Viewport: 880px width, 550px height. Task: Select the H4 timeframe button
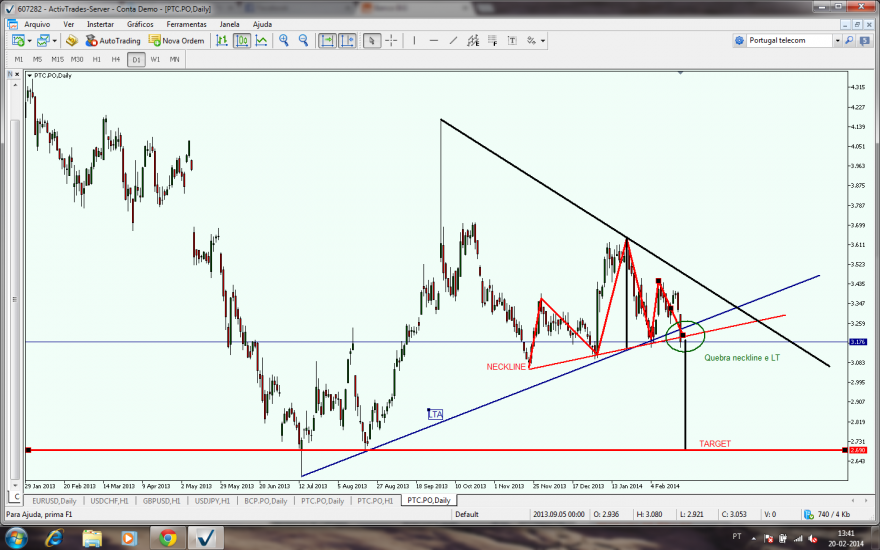[x=116, y=59]
